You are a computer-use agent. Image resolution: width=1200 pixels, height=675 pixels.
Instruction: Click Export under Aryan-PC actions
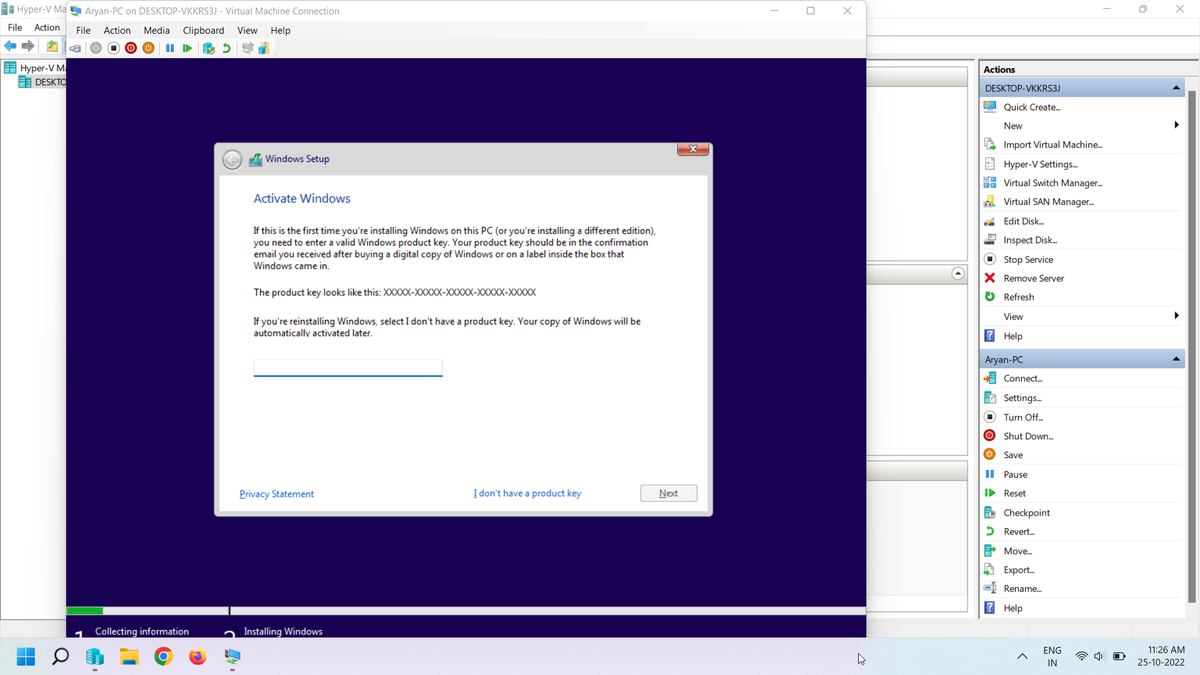tap(1019, 570)
